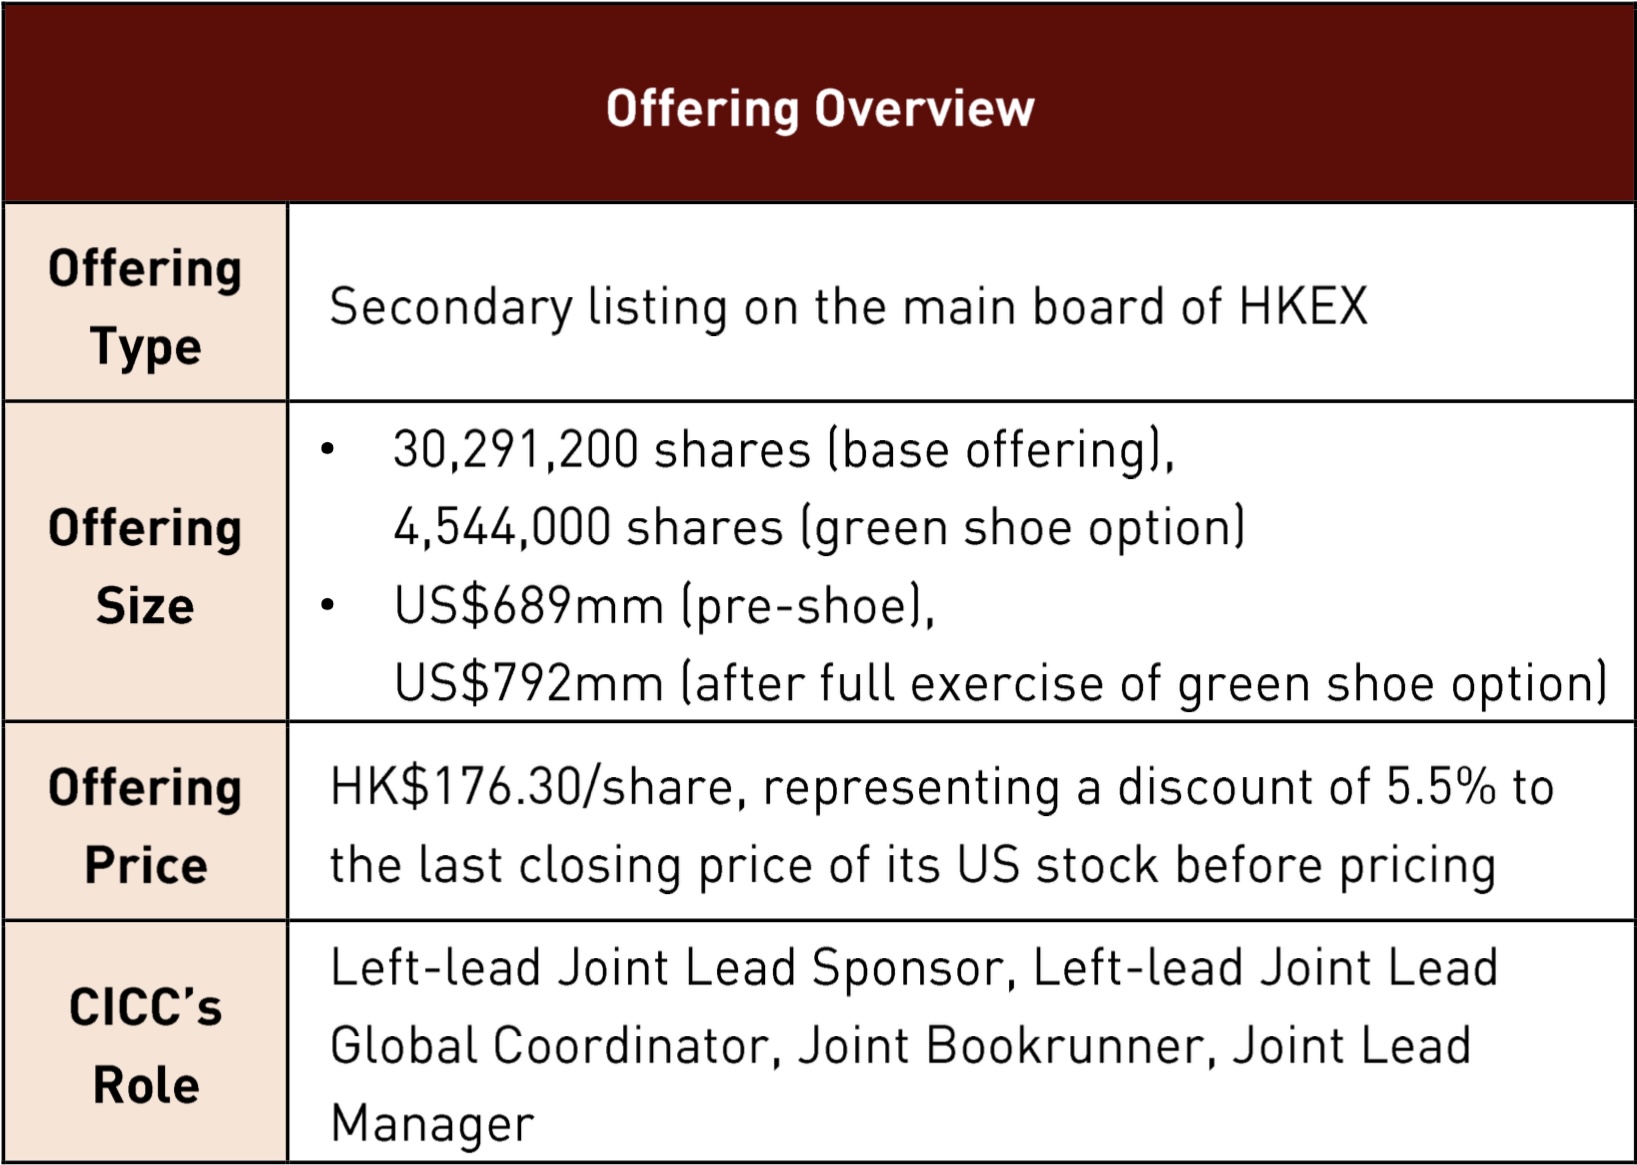Click the 5.5% discount figure
The height and width of the screenshot is (1165, 1637).
tap(1440, 787)
